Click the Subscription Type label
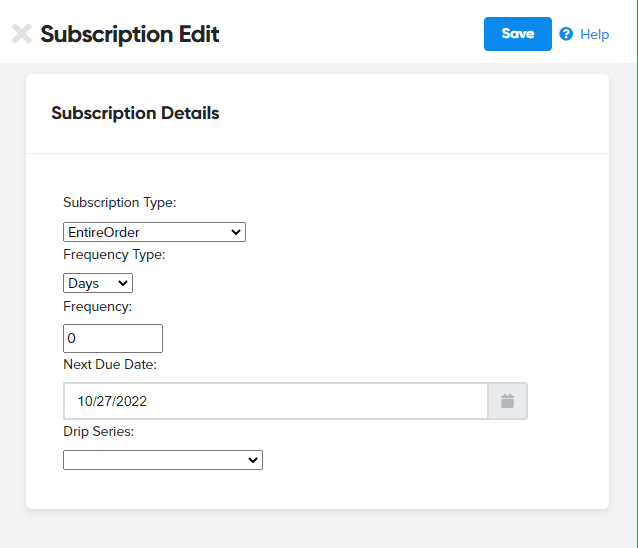 tap(120, 202)
